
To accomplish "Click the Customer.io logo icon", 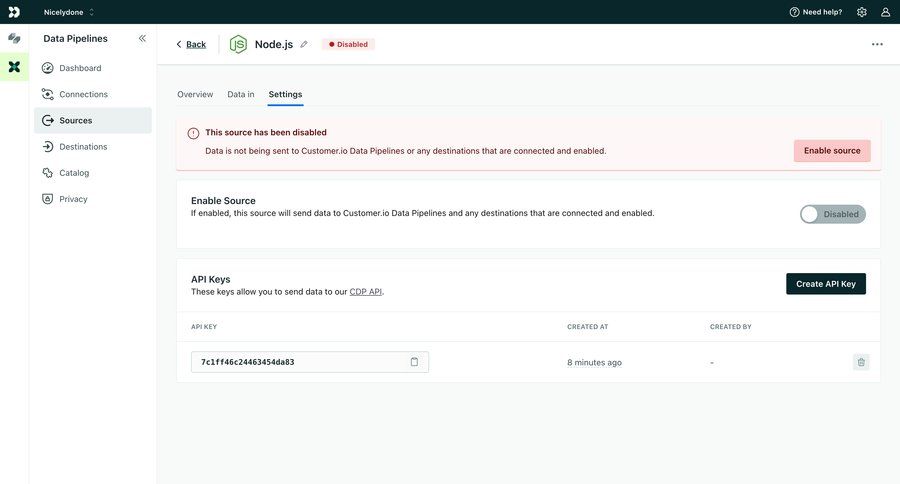I will [14, 11].
